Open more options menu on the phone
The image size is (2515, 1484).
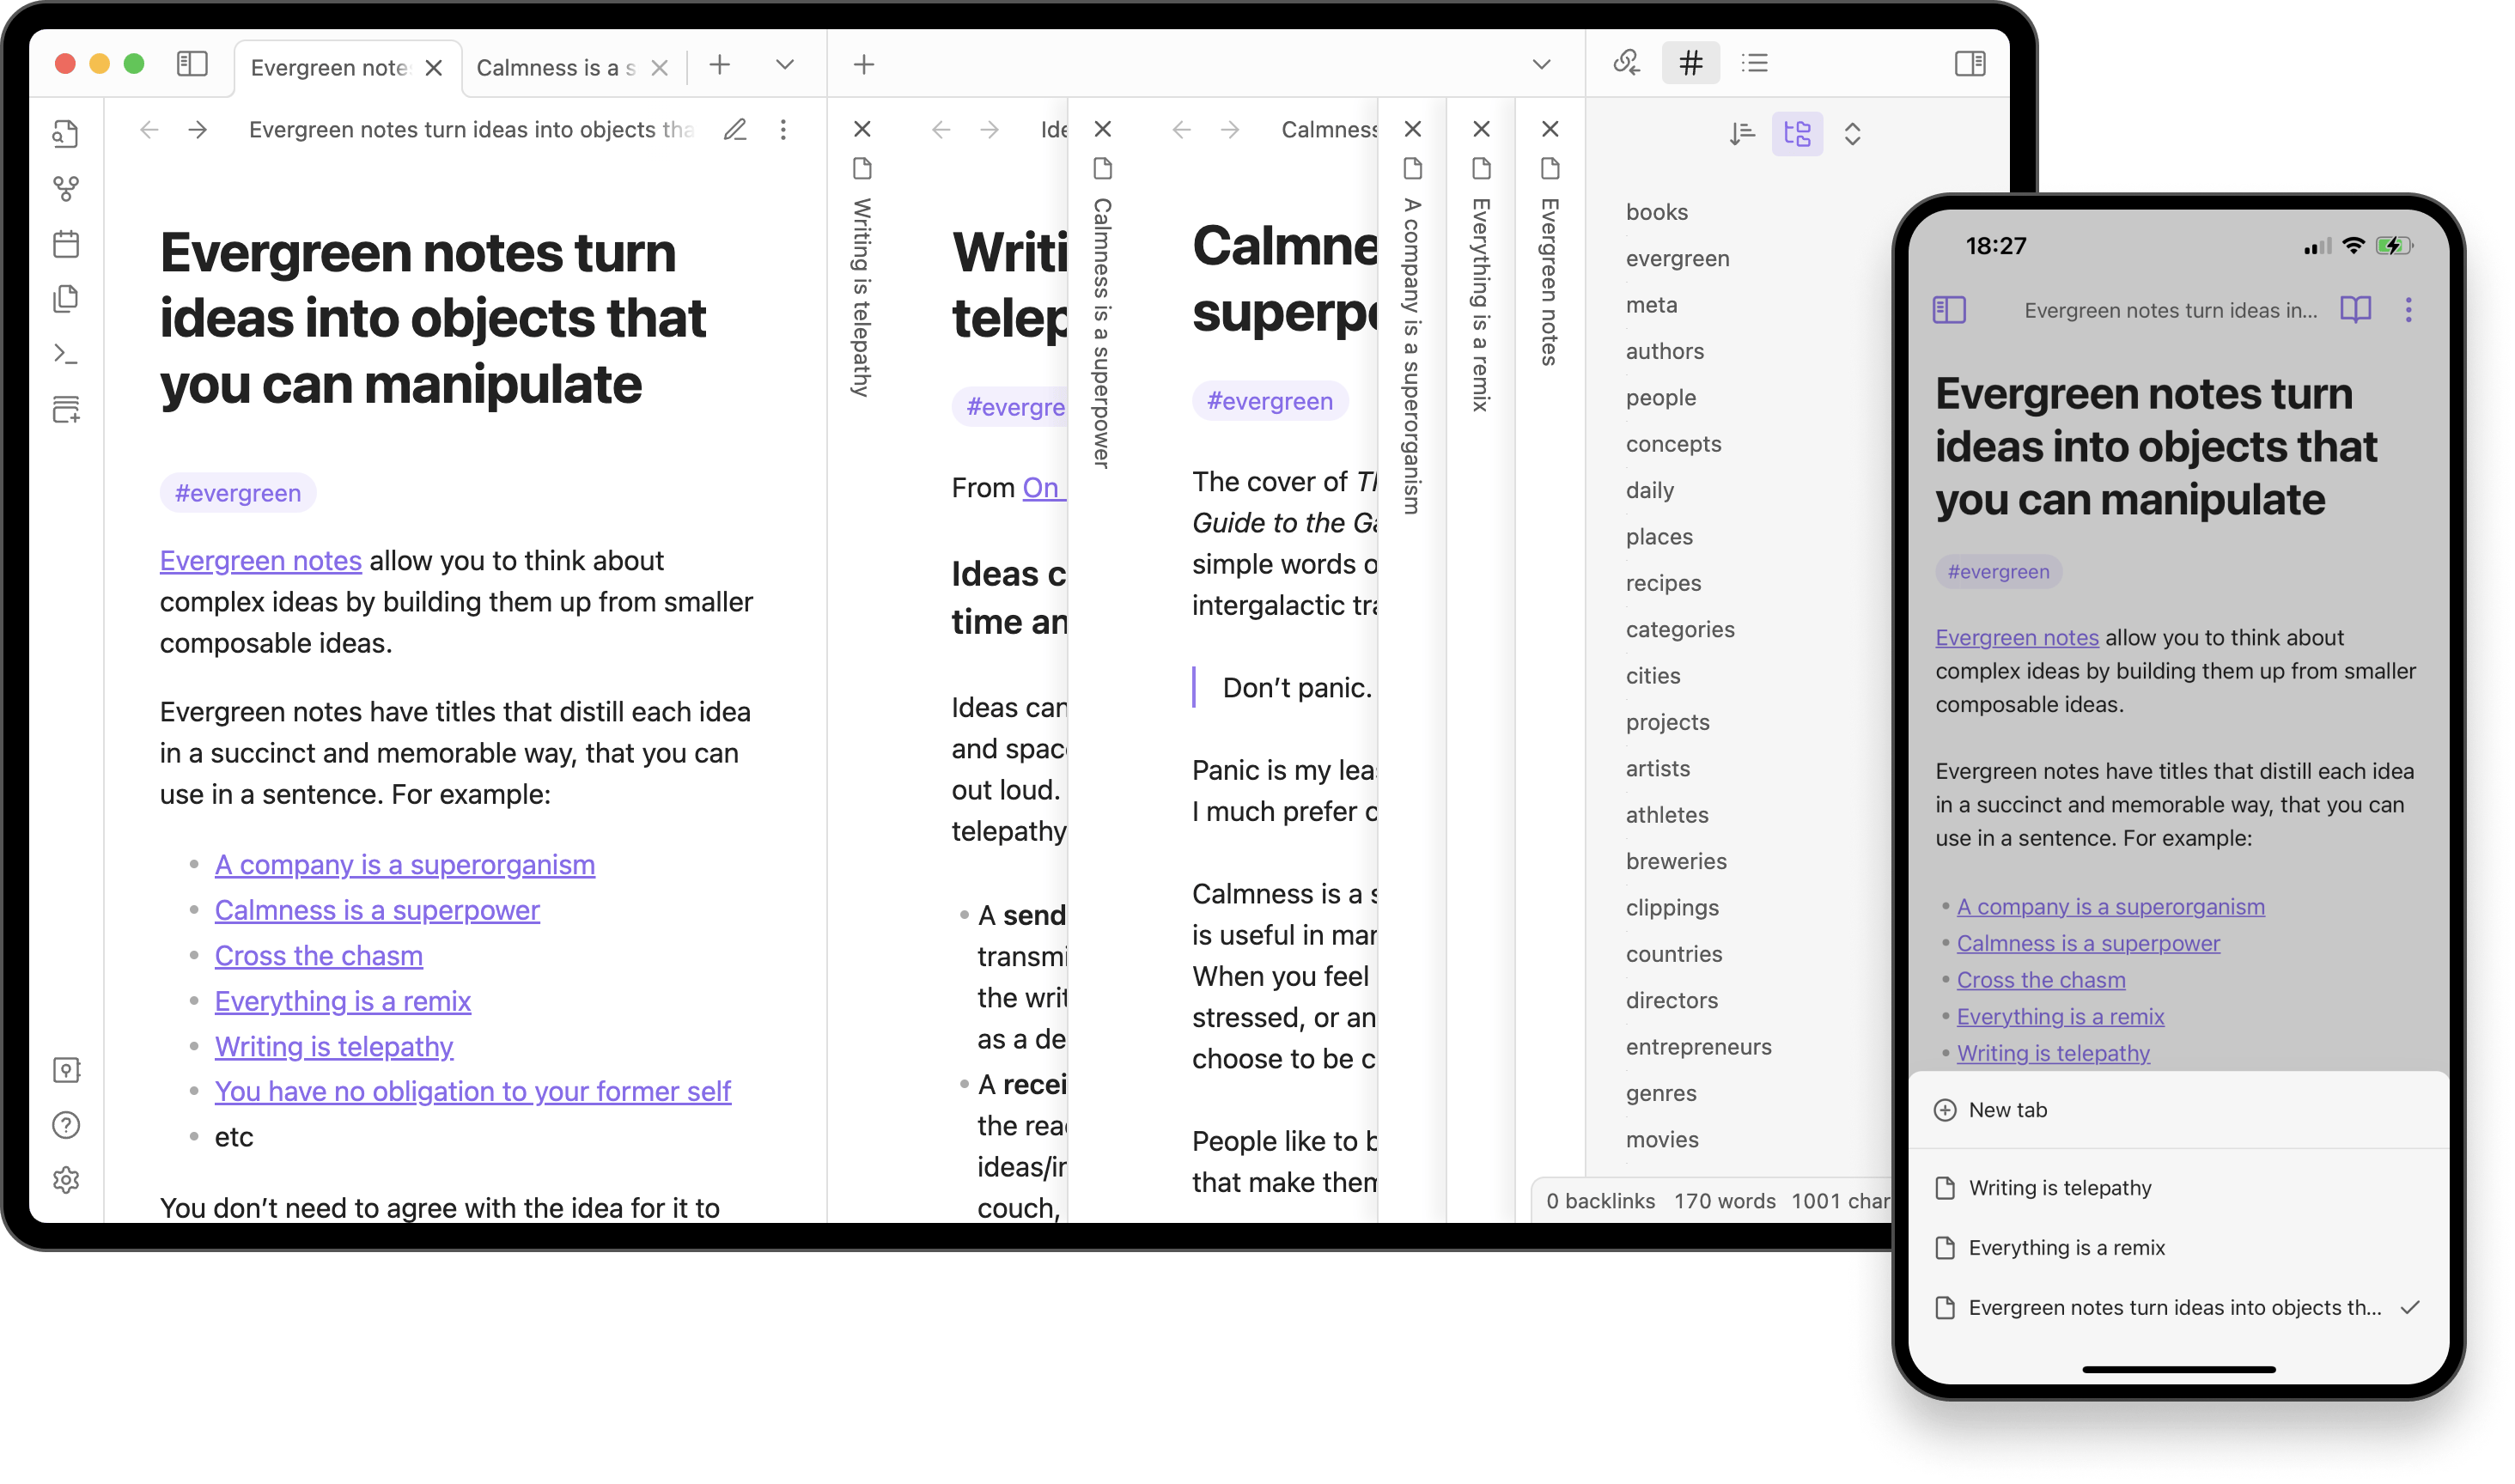2408,310
